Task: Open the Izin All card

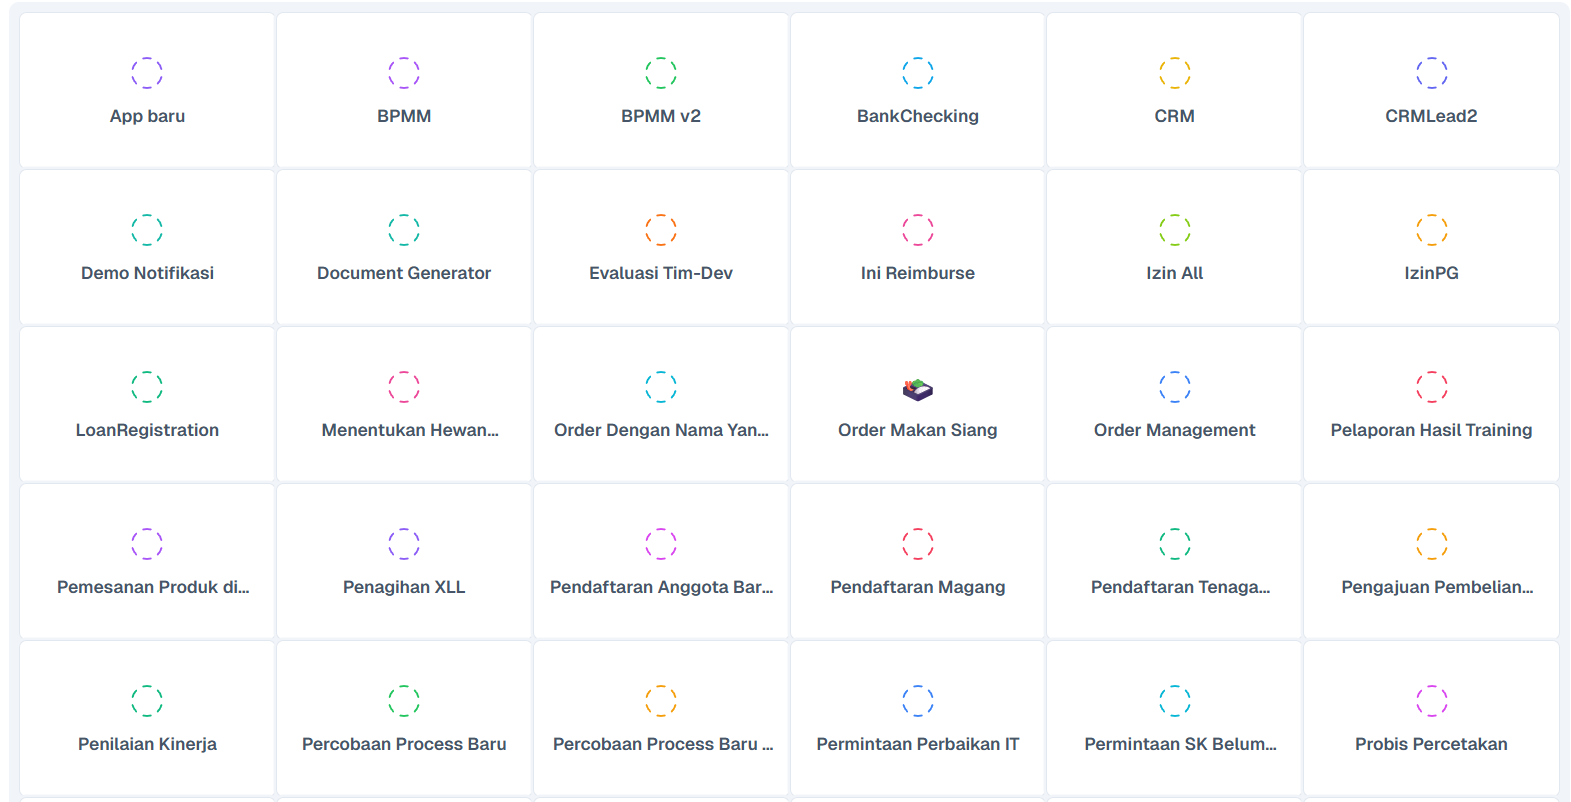Action: point(1175,248)
